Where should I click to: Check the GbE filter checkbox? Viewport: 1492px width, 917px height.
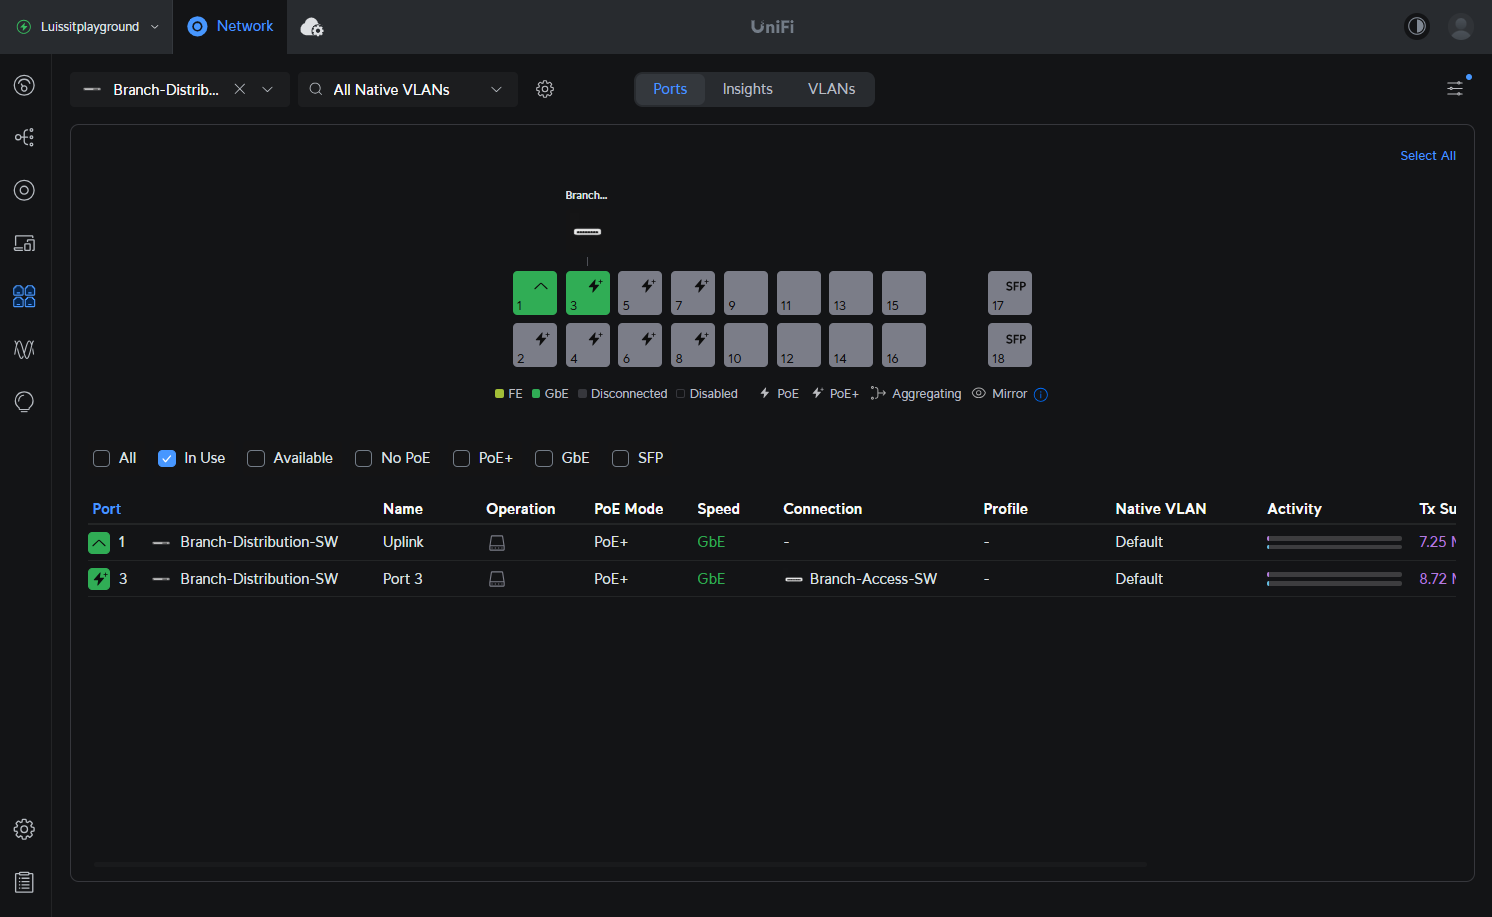click(544, 458)
